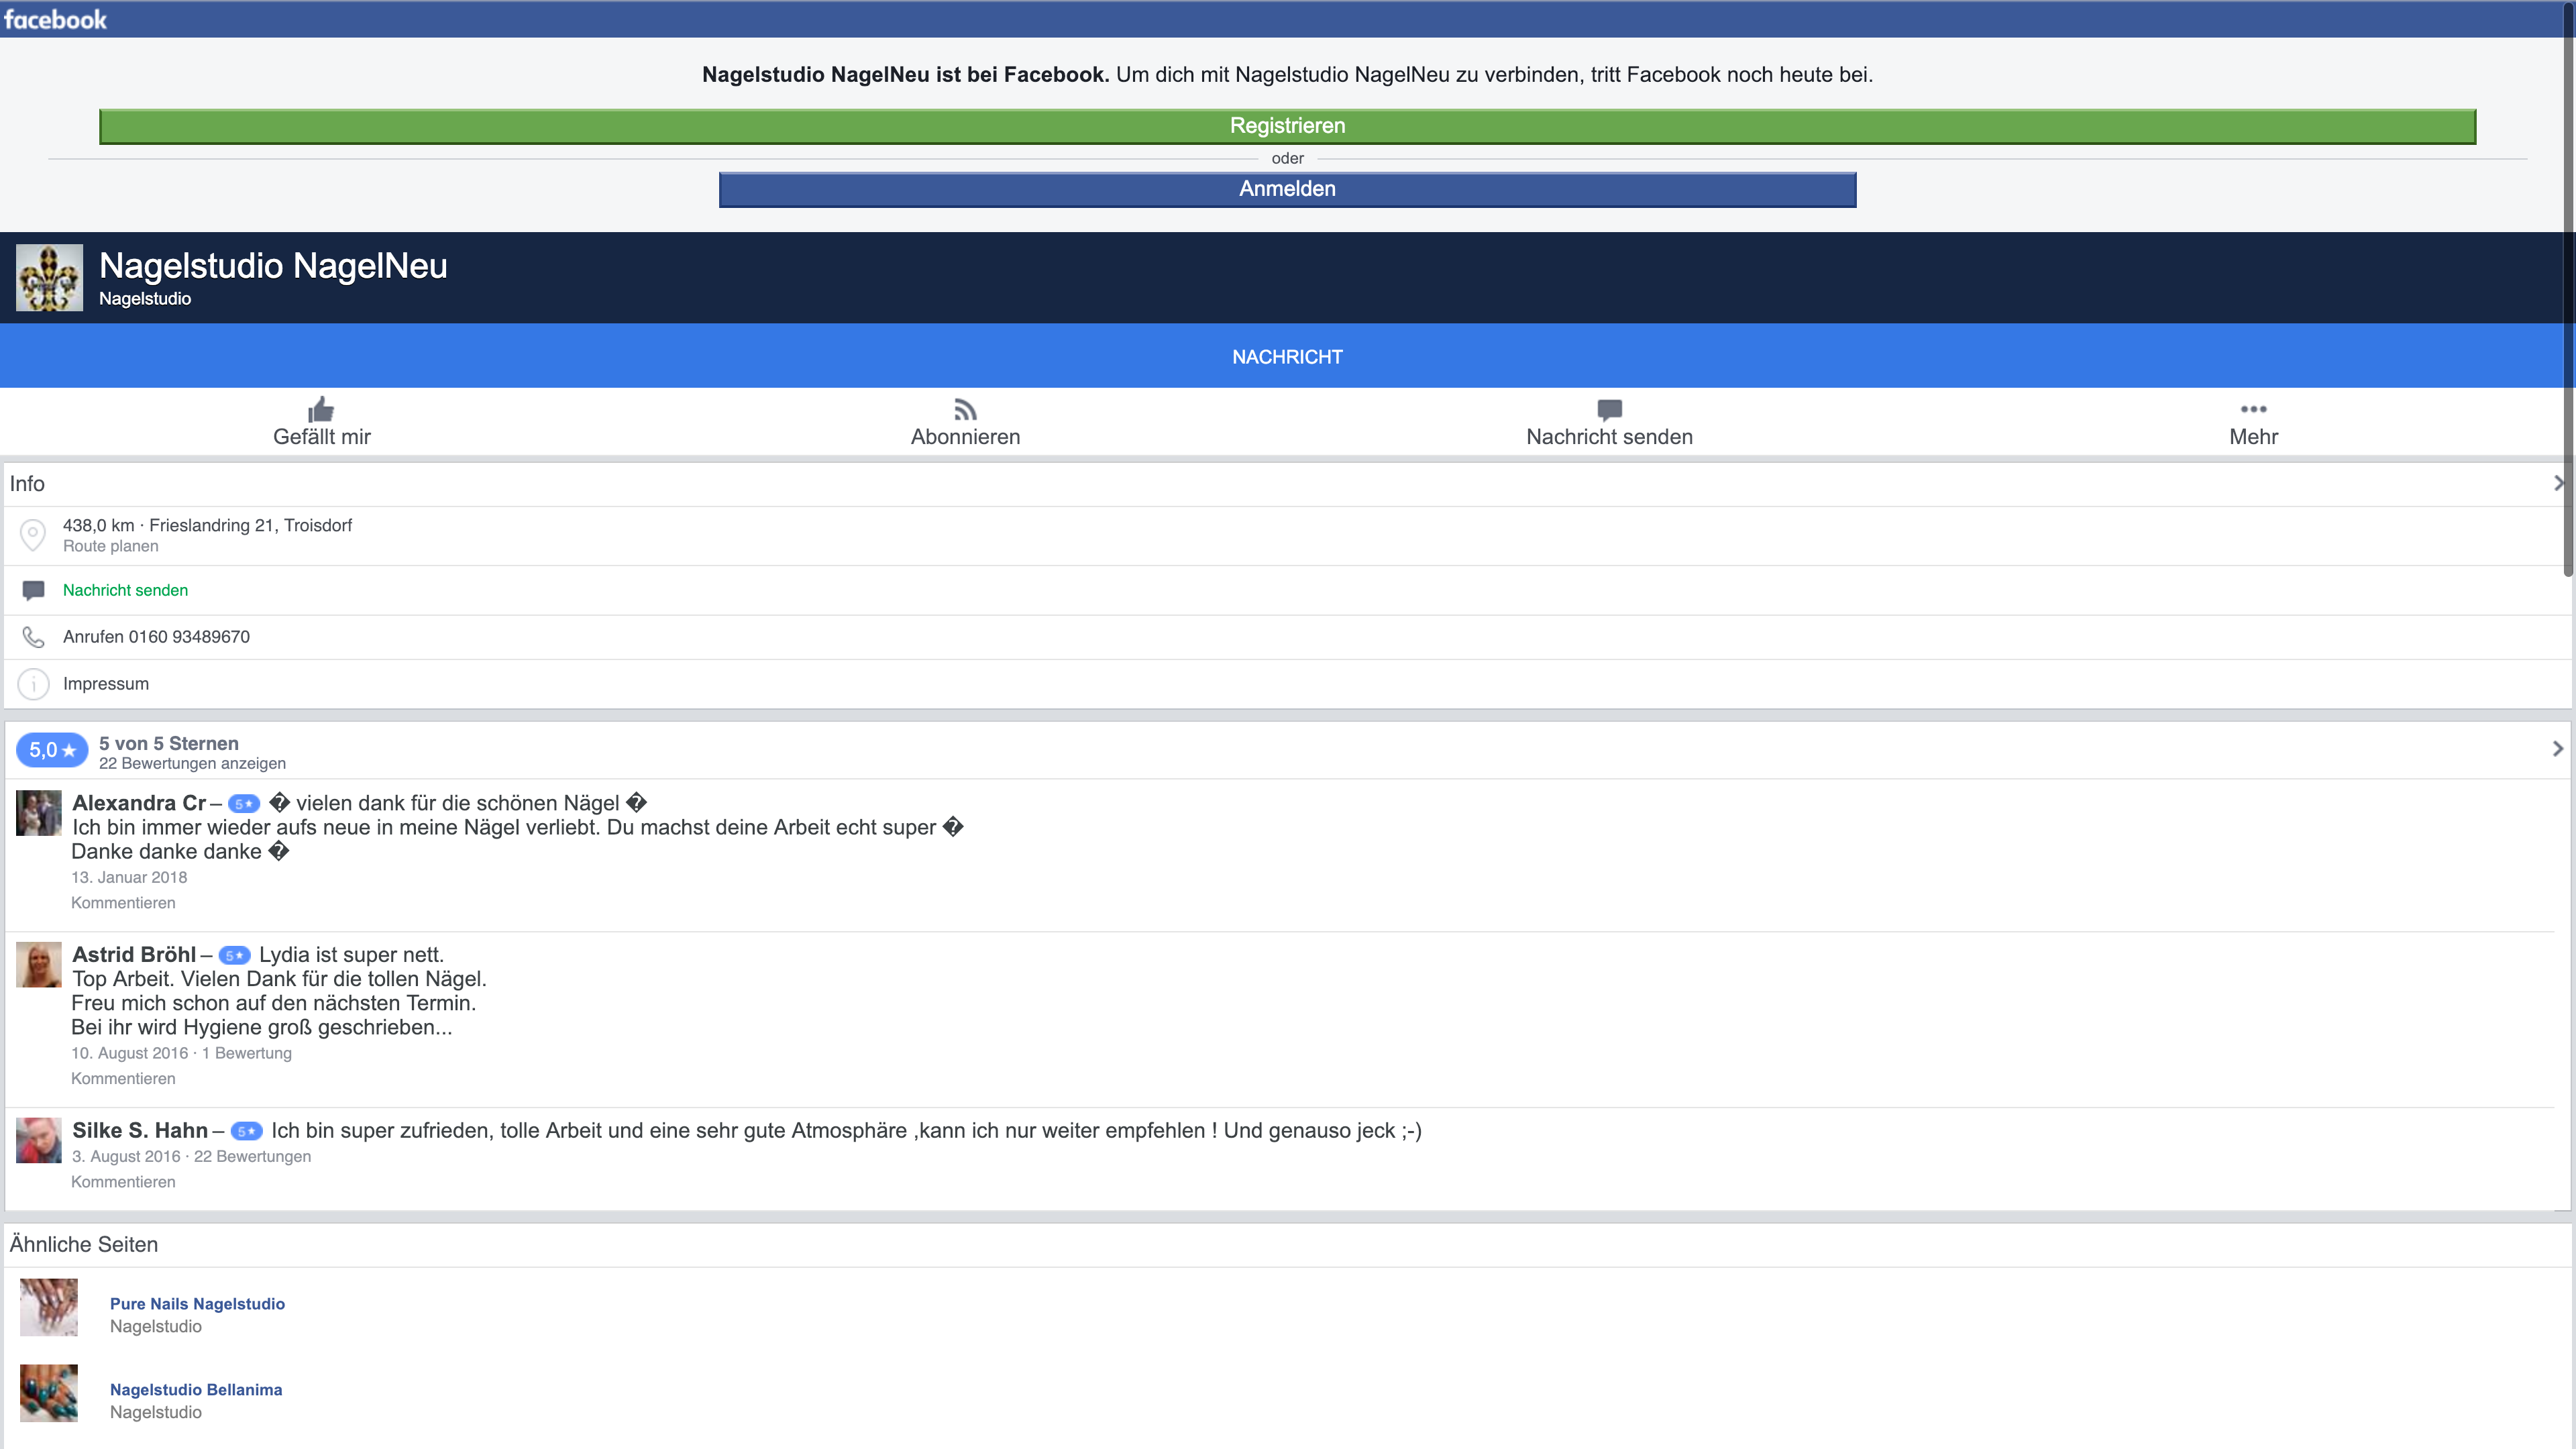Click the Gefällt mir label

[321, 437]
